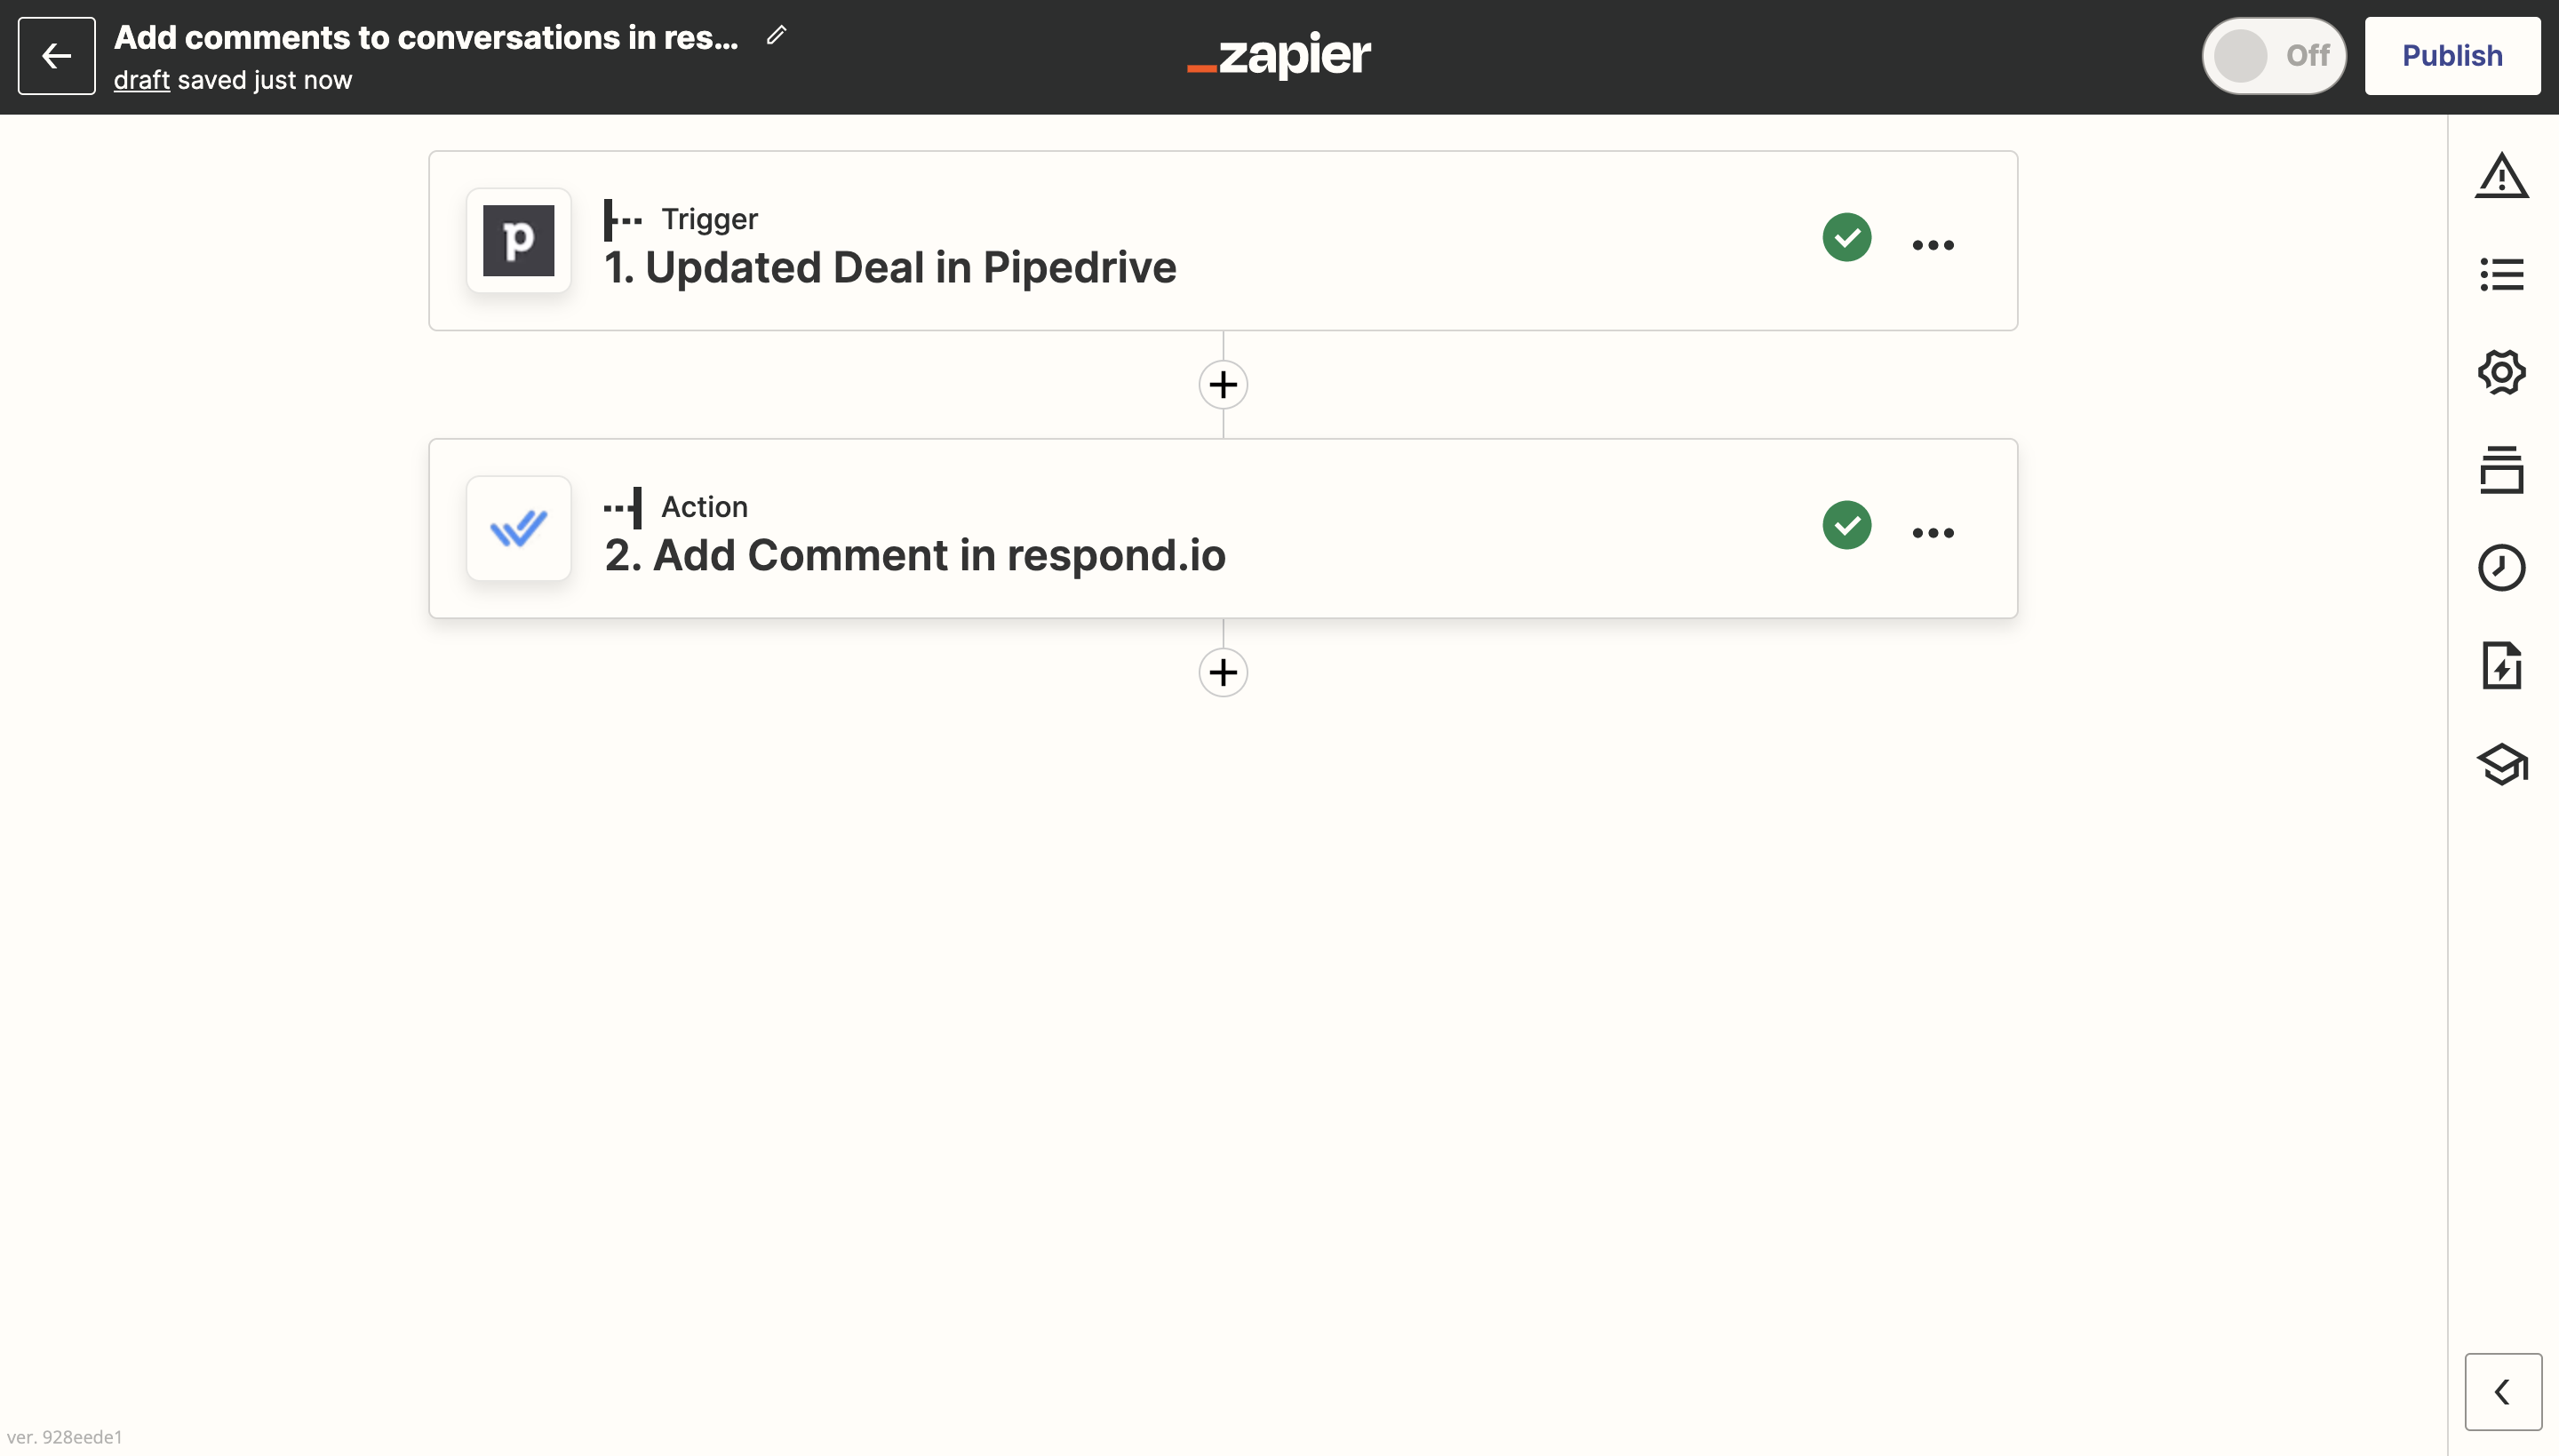Open the Pipedrive trigger step's three-dot menu
2559x1456 pixels.
[1932, 245]
